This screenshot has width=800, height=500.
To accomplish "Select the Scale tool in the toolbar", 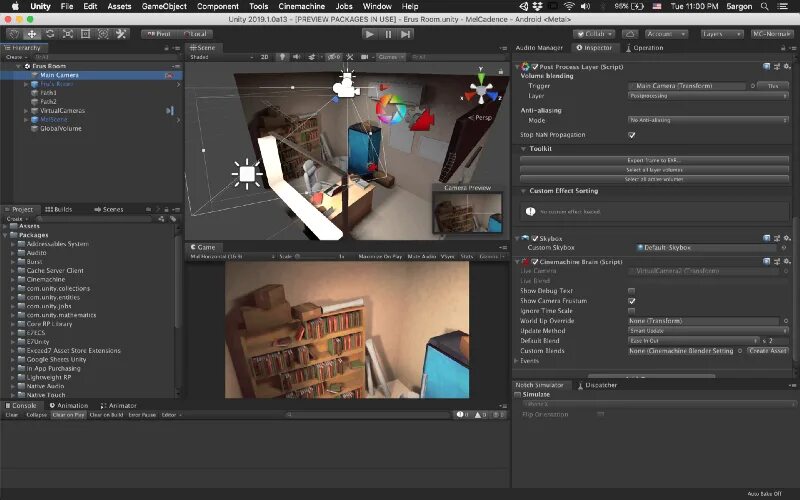I will tap(67, 34).
